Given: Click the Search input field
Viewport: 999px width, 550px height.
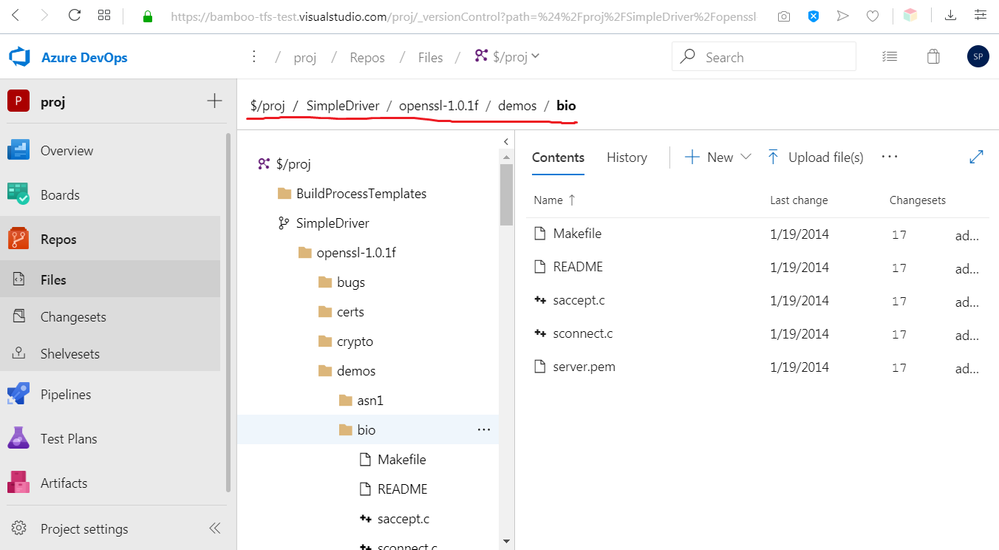Looking at the screenshot, I should 764,57.
